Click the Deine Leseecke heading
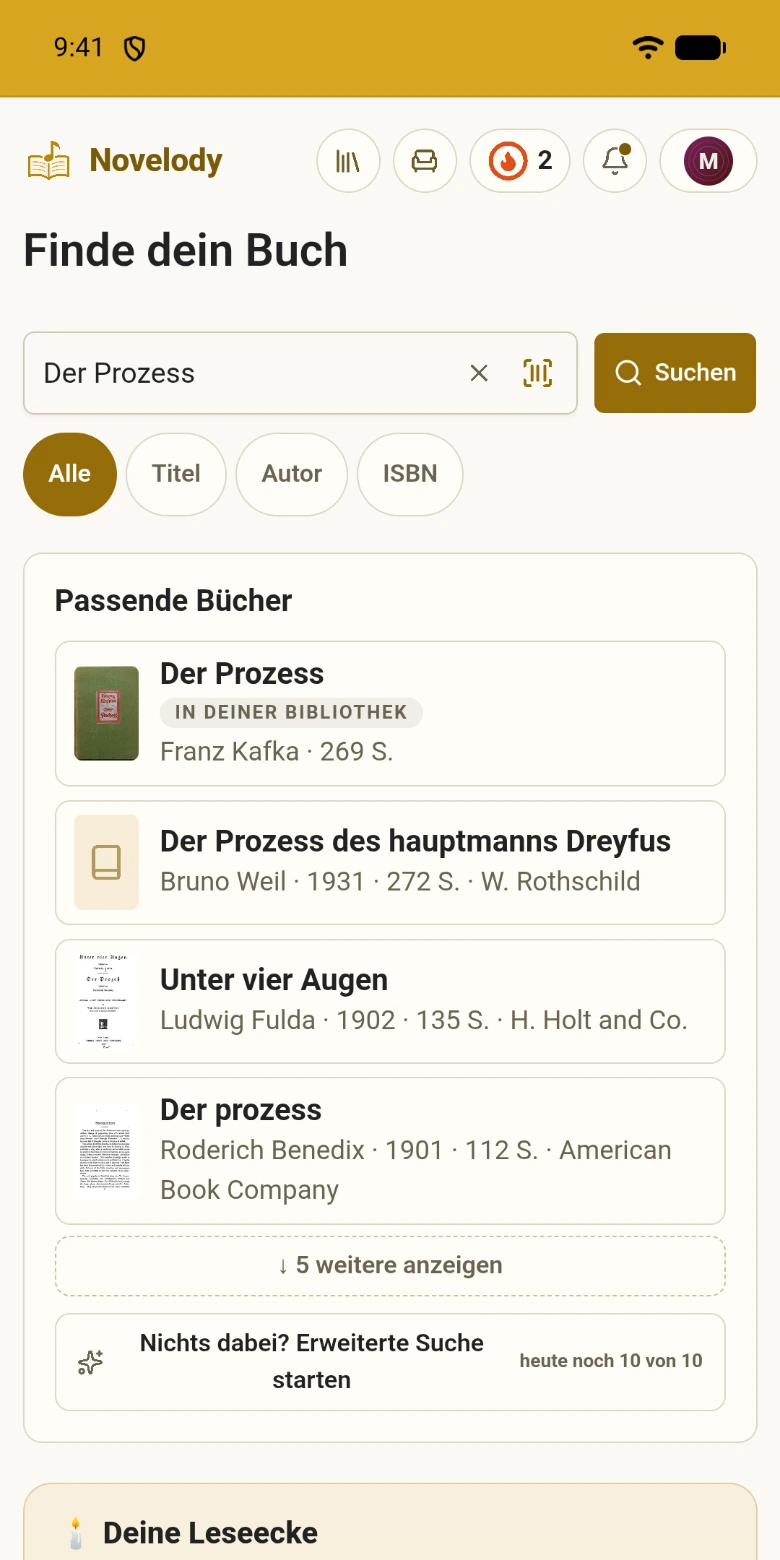The height and width of the screenshot is (1560, 780). coord(210,1533)
